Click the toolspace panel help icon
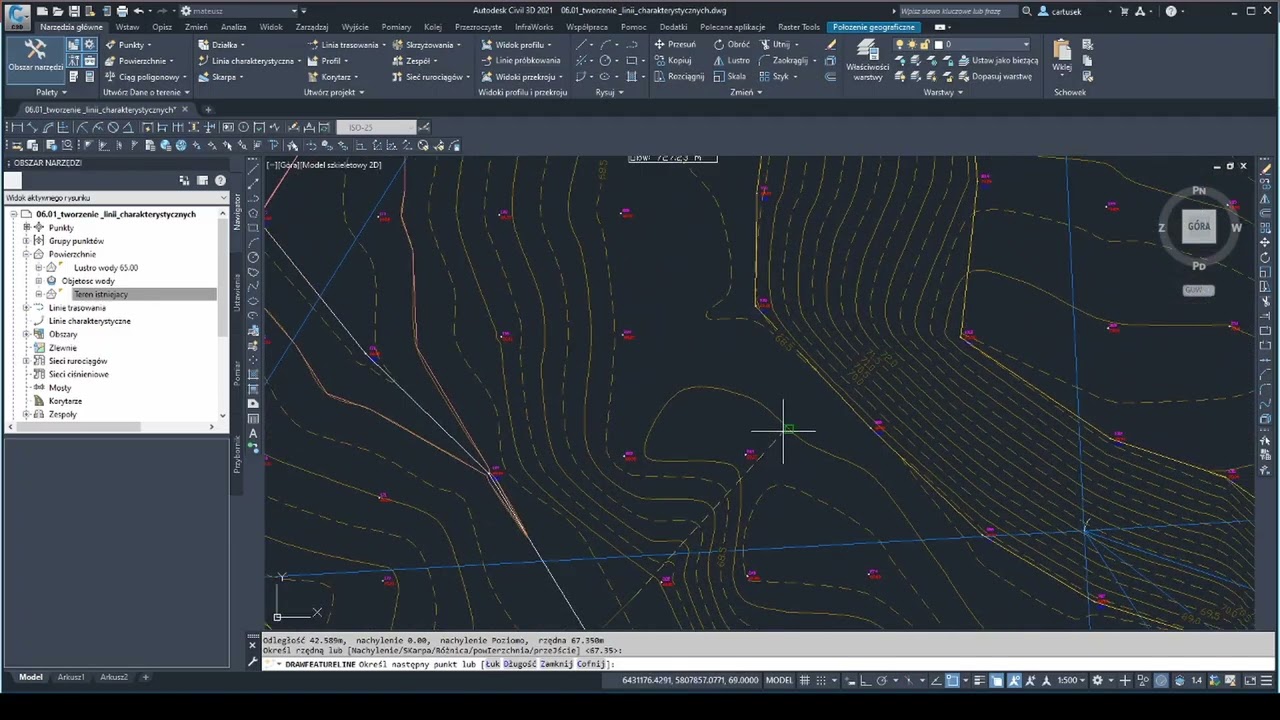The width and height of the screenshot is (1280, 720). [x=220, y=181]
